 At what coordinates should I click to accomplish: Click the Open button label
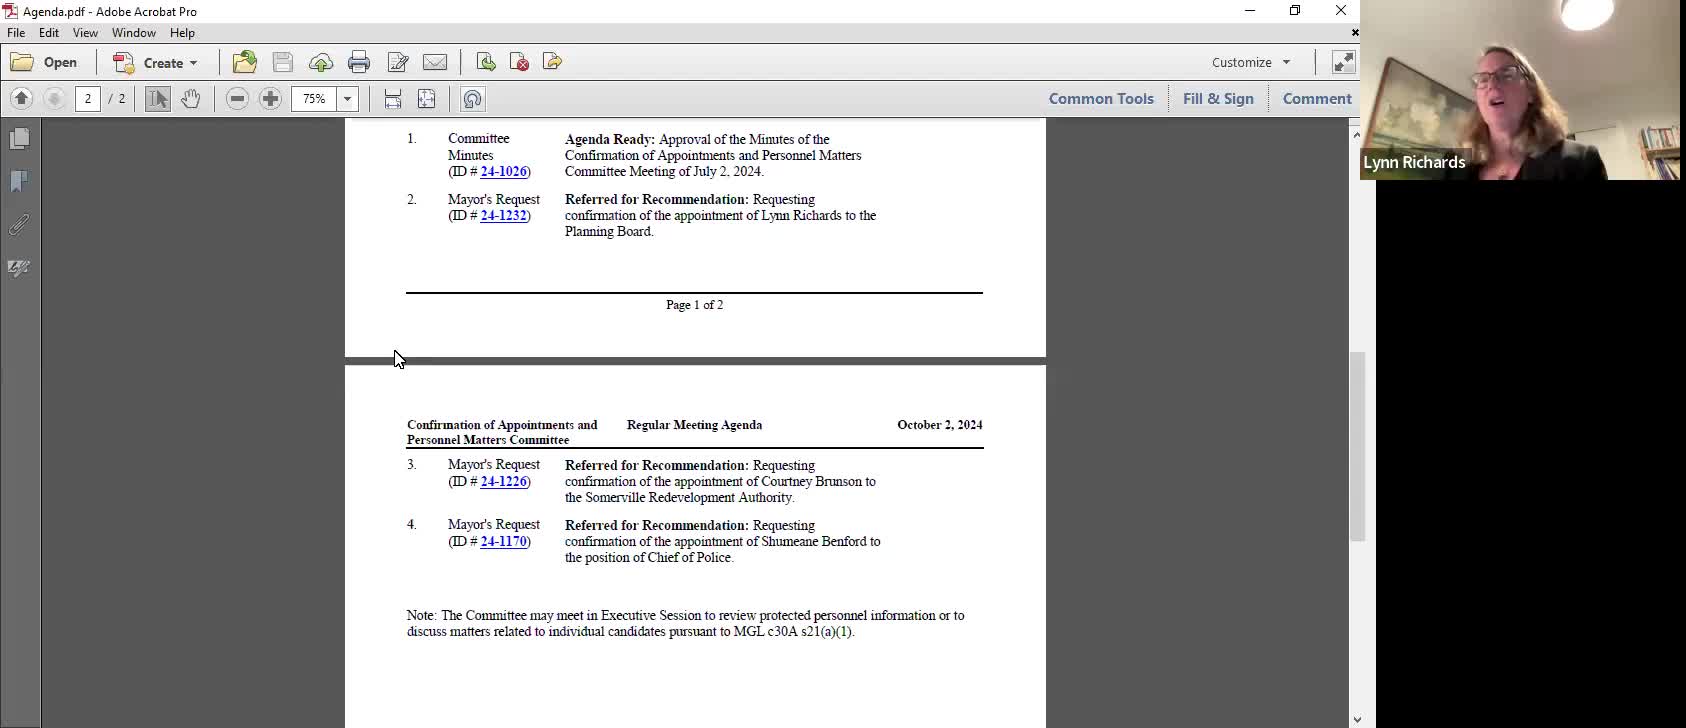point(60,62)
